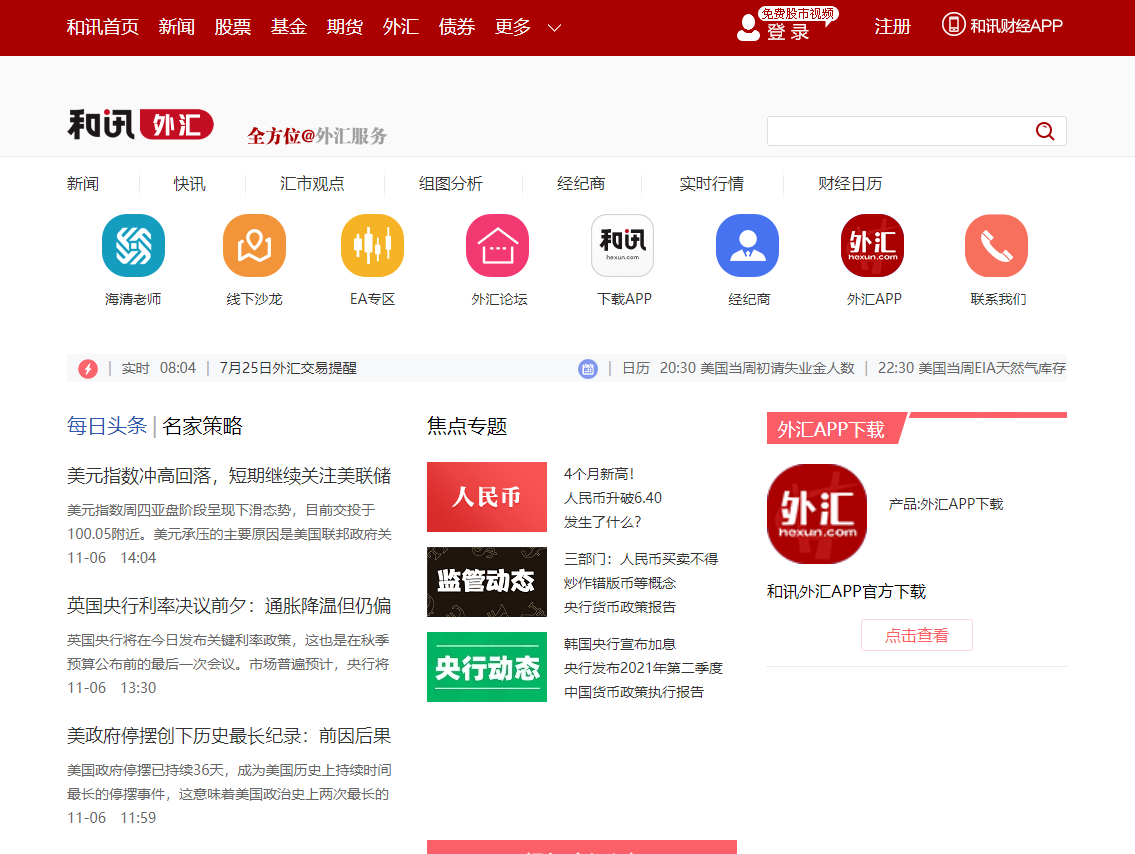Open the EA专区 candlestick icon
1135x854 pixels.
[372, 245]
